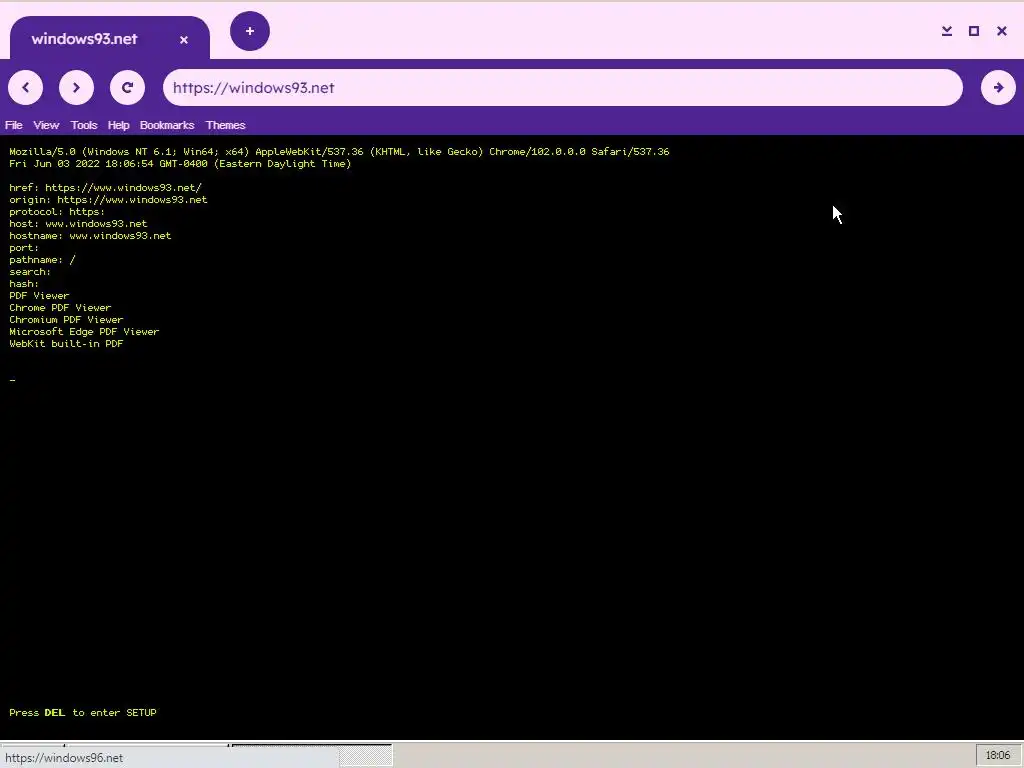Viewport: 1024px width, 768px height.
Task: Navigate with the go arrow beside the URL bar
Action: pos(998,88)
